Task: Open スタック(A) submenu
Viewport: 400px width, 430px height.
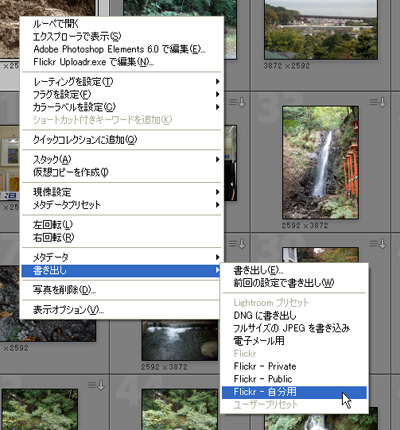Action: 122,159
